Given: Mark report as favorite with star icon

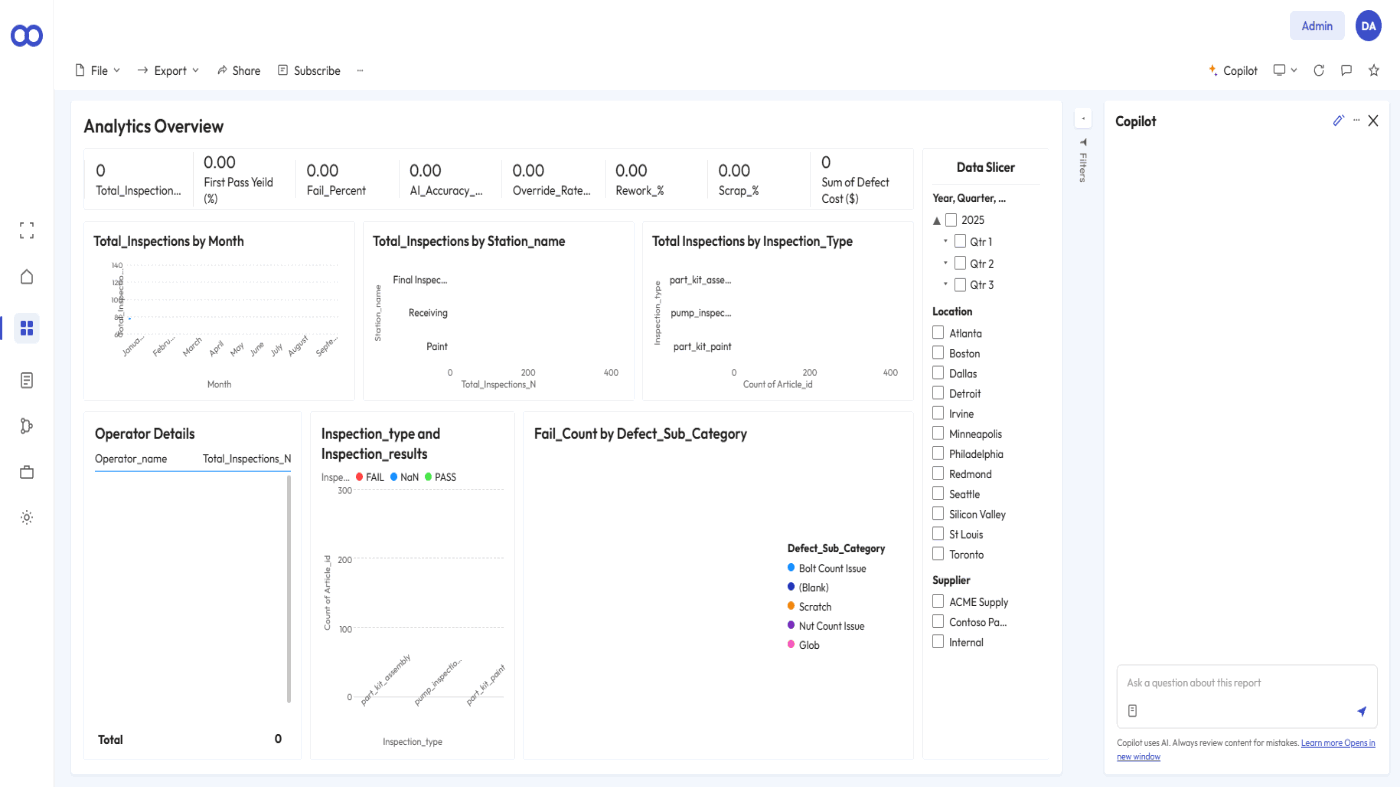Looking at the screenshot, I should click(x=1374, y=70).
